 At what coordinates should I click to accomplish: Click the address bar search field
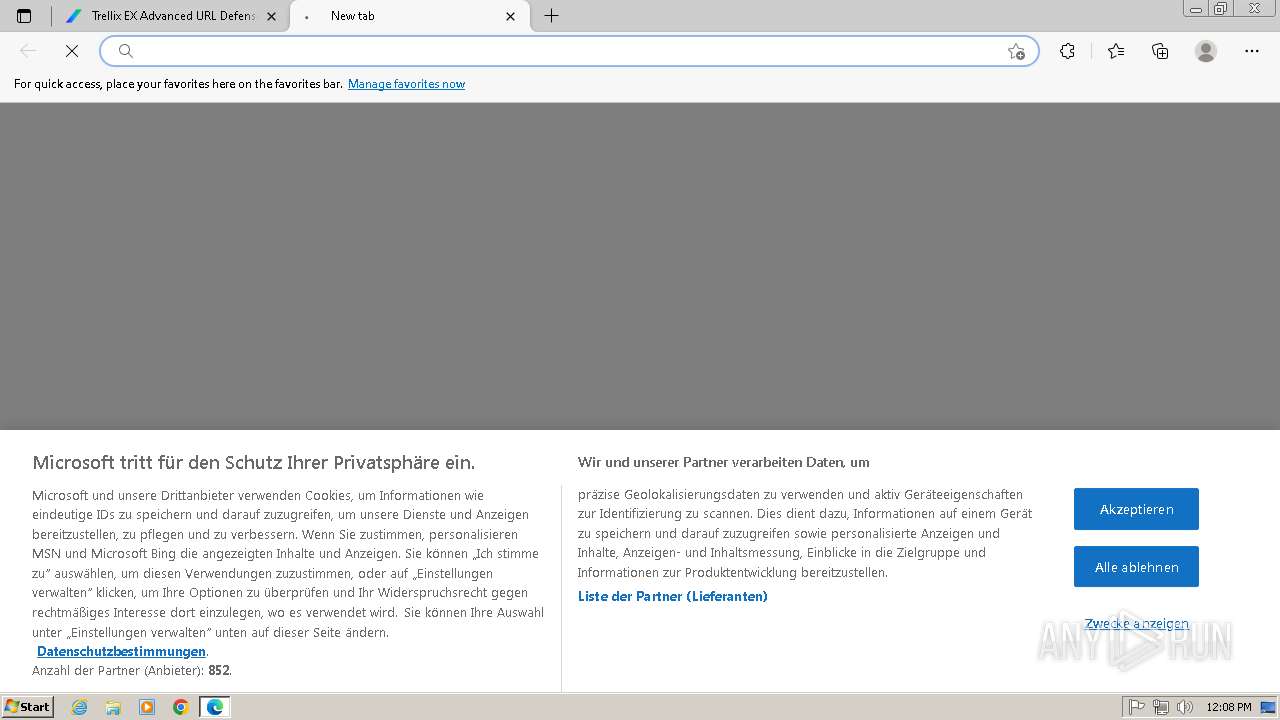point(570,51)
